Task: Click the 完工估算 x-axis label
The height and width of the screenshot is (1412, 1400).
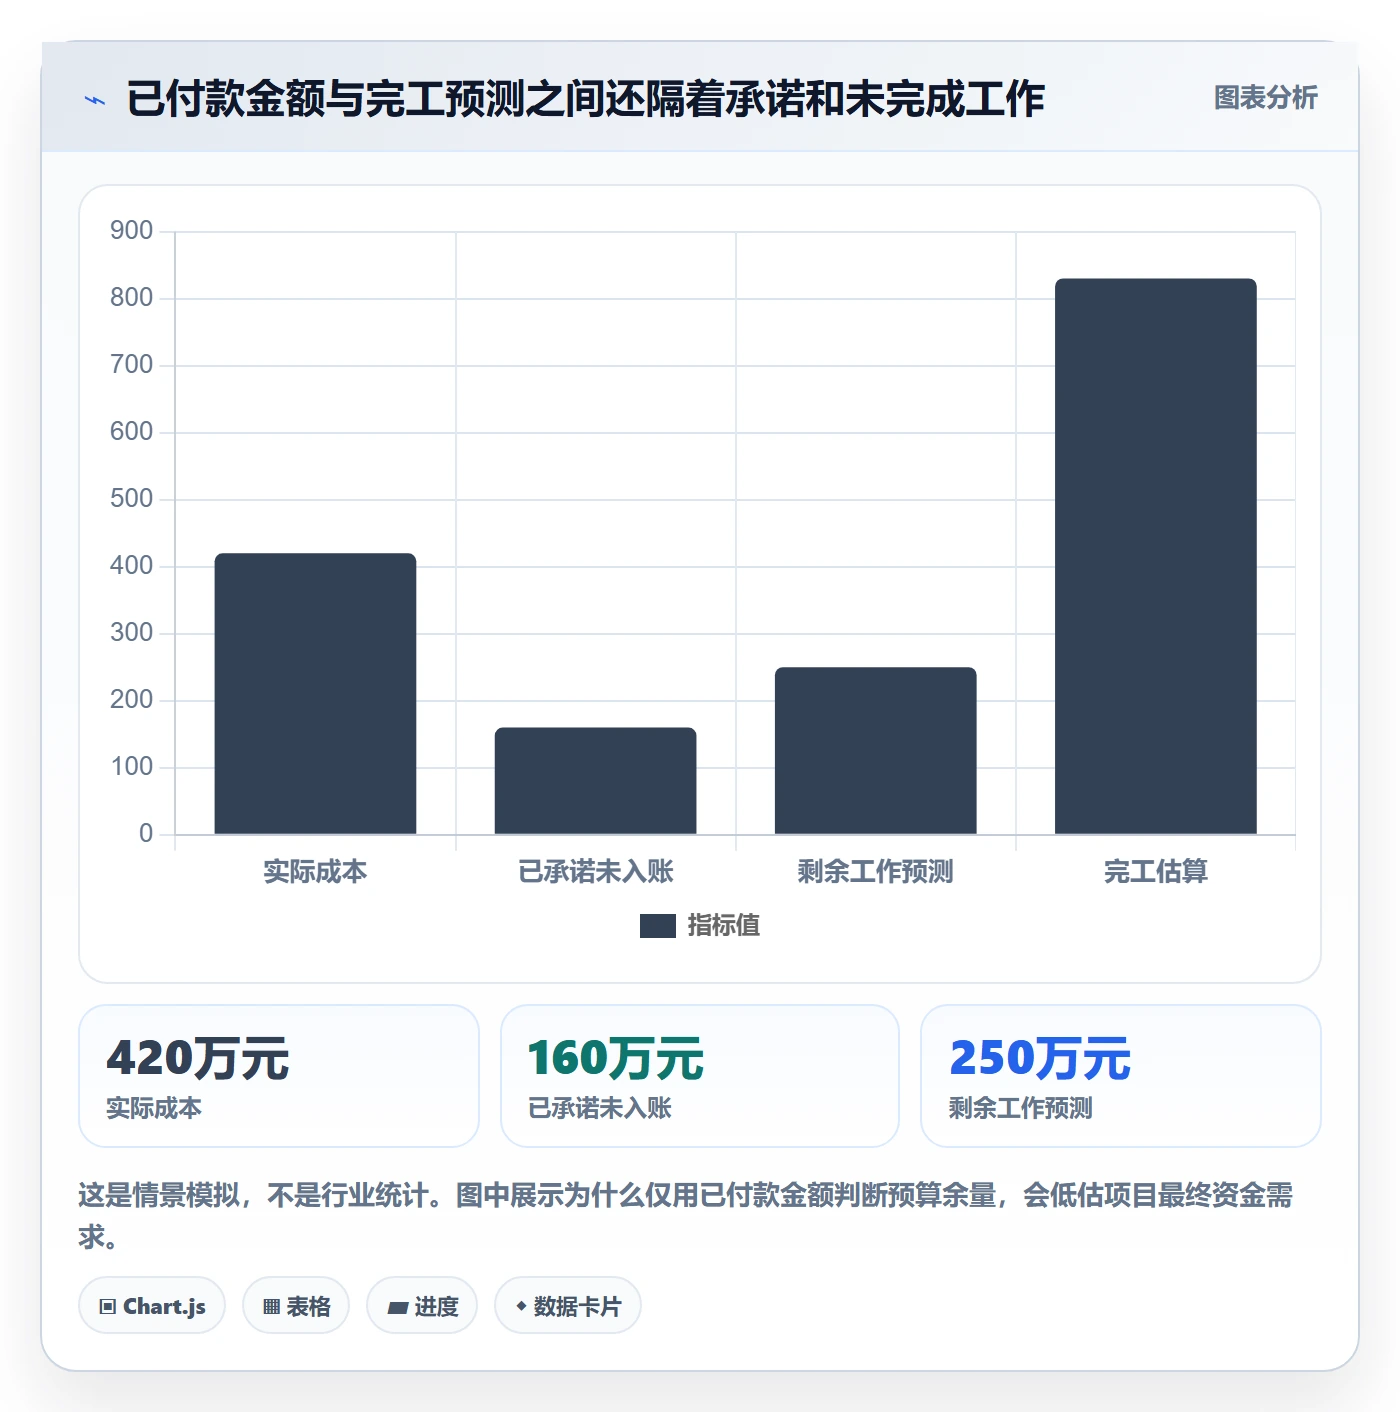Action: [1155, 872]
